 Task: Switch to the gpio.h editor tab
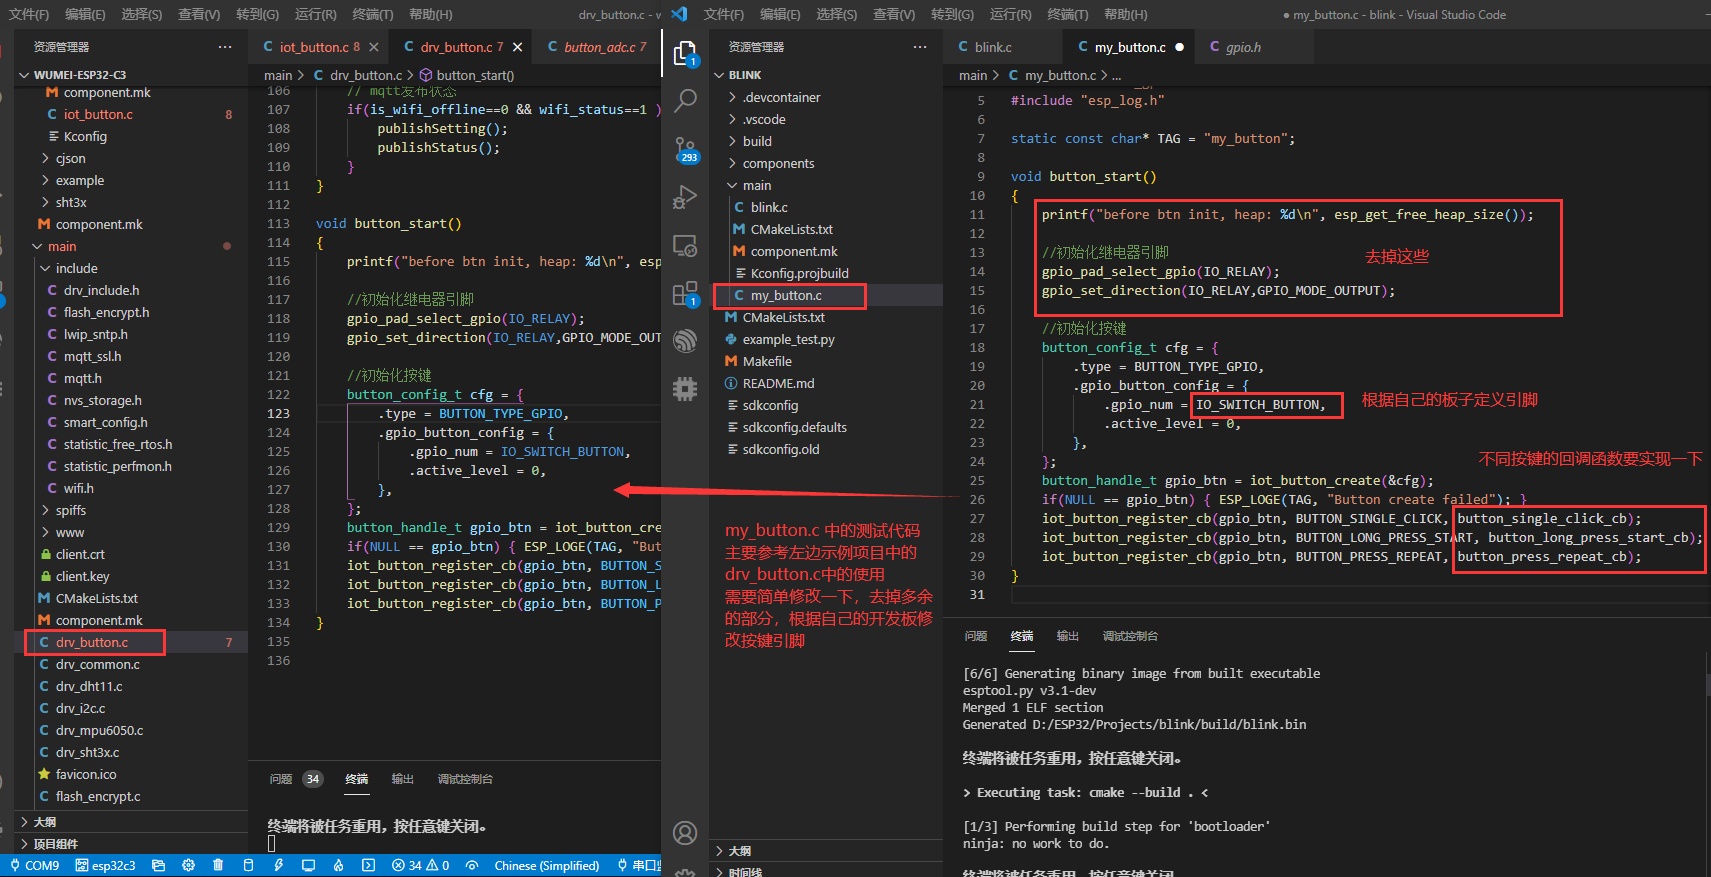(1243, 47)
